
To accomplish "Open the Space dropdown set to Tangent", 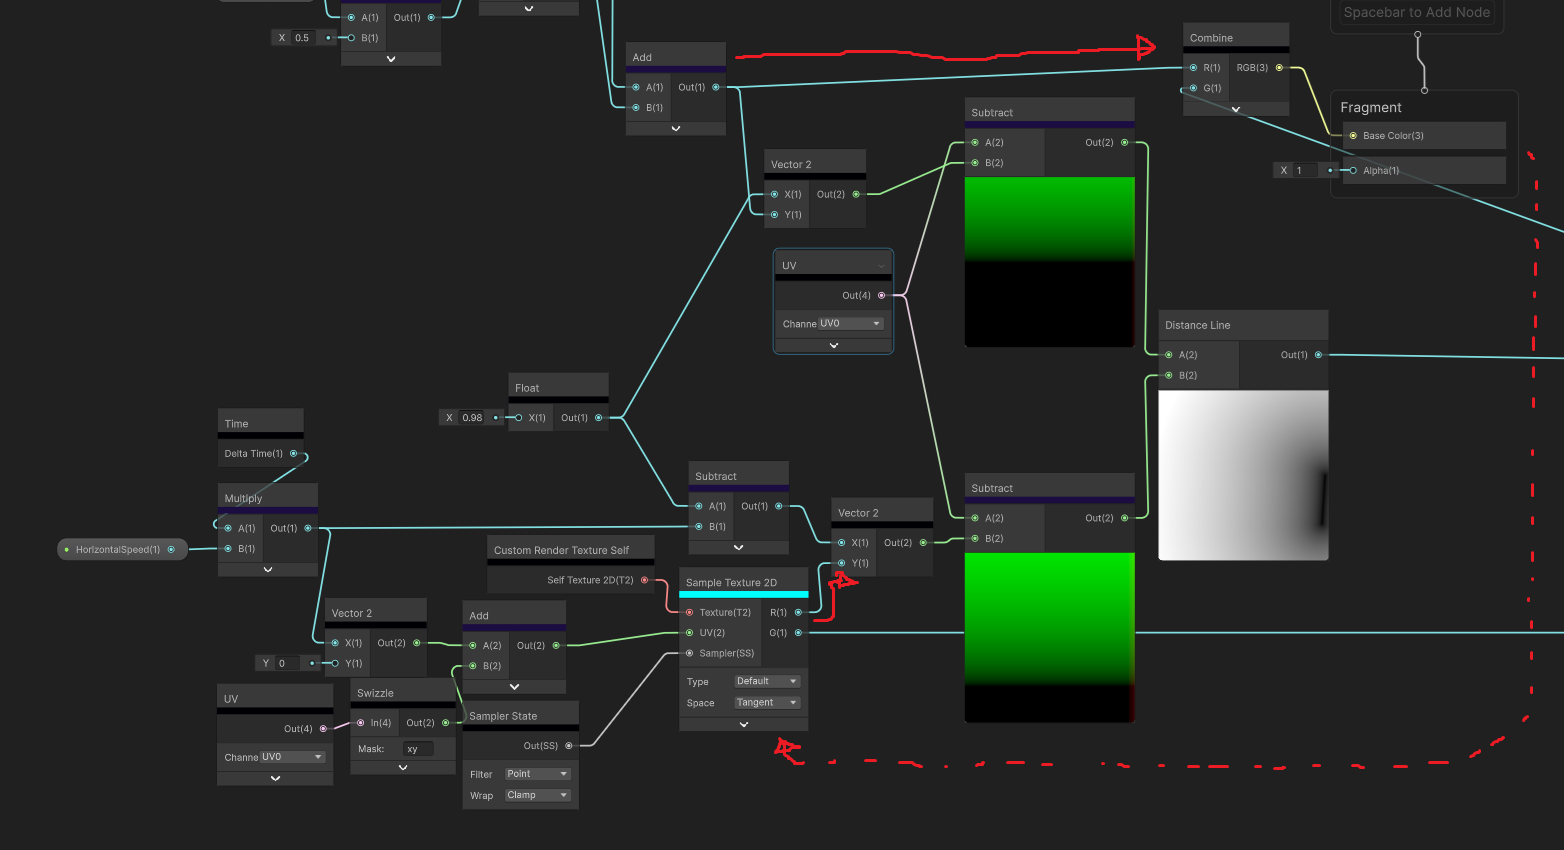I will click(767, 703).
